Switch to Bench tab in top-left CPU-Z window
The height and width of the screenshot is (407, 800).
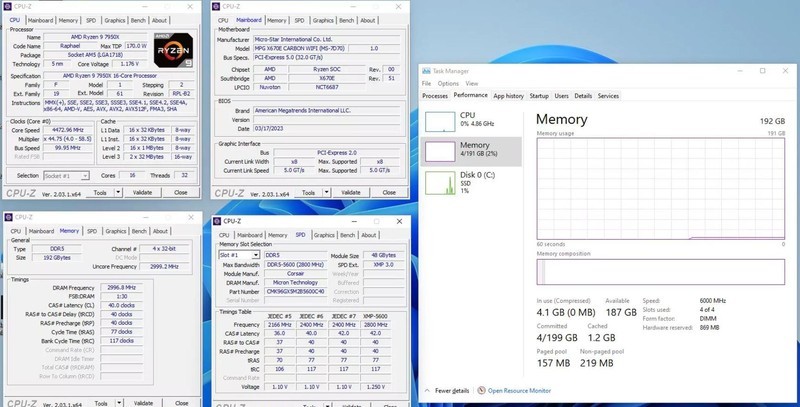pos(138,20)
